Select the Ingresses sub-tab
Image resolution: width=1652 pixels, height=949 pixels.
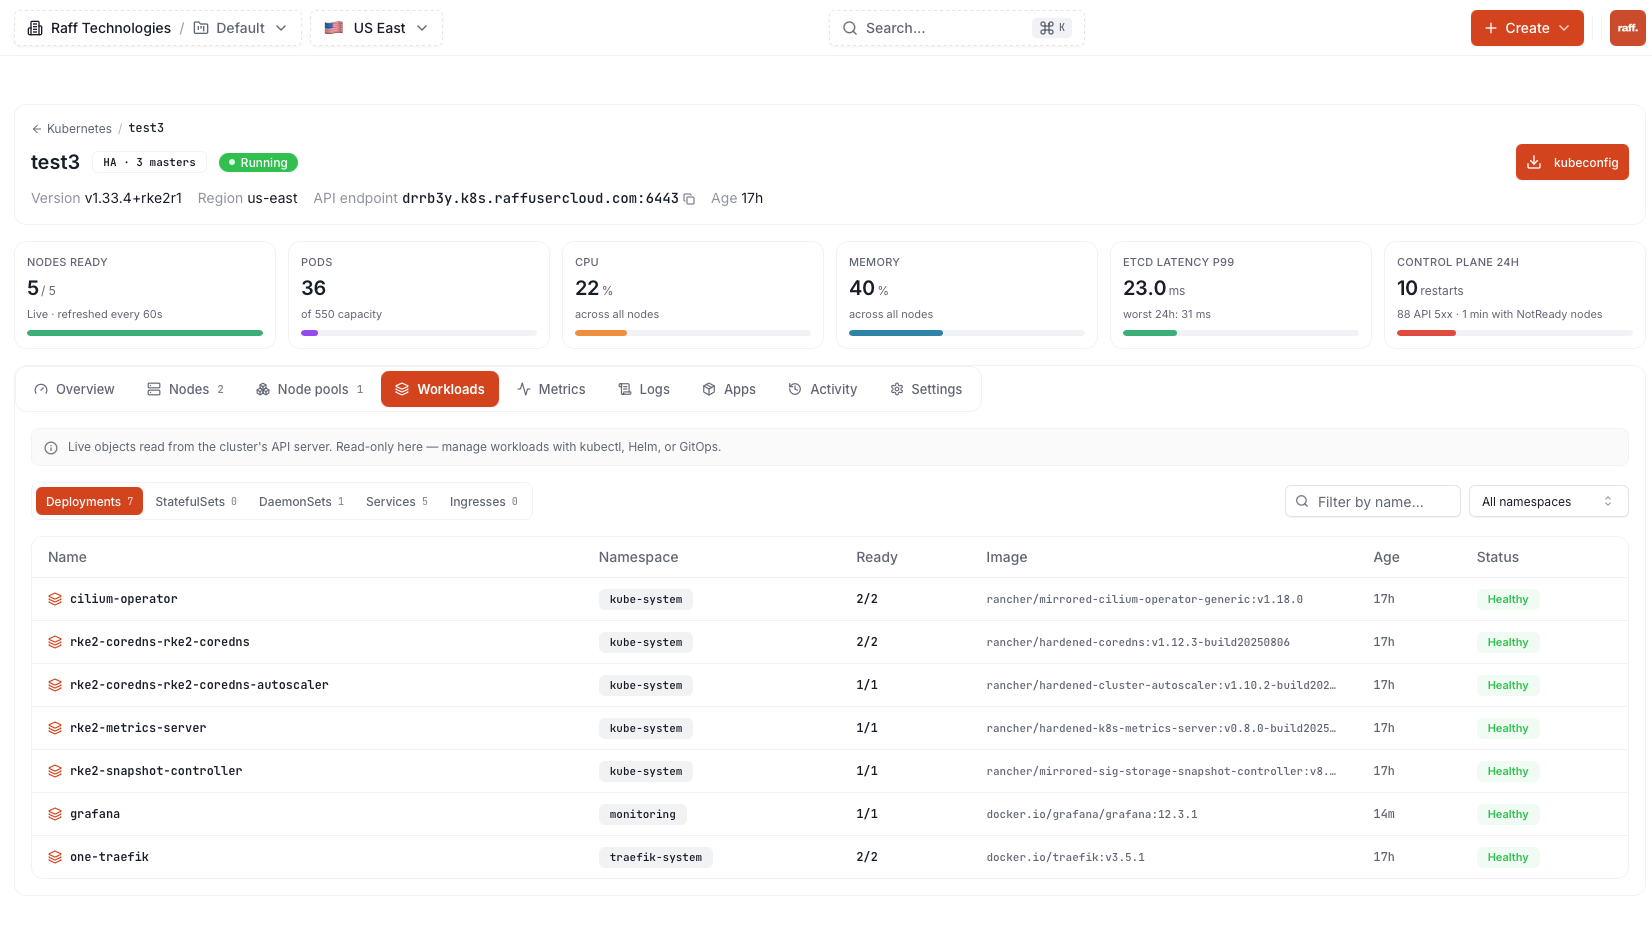point(484,501)
